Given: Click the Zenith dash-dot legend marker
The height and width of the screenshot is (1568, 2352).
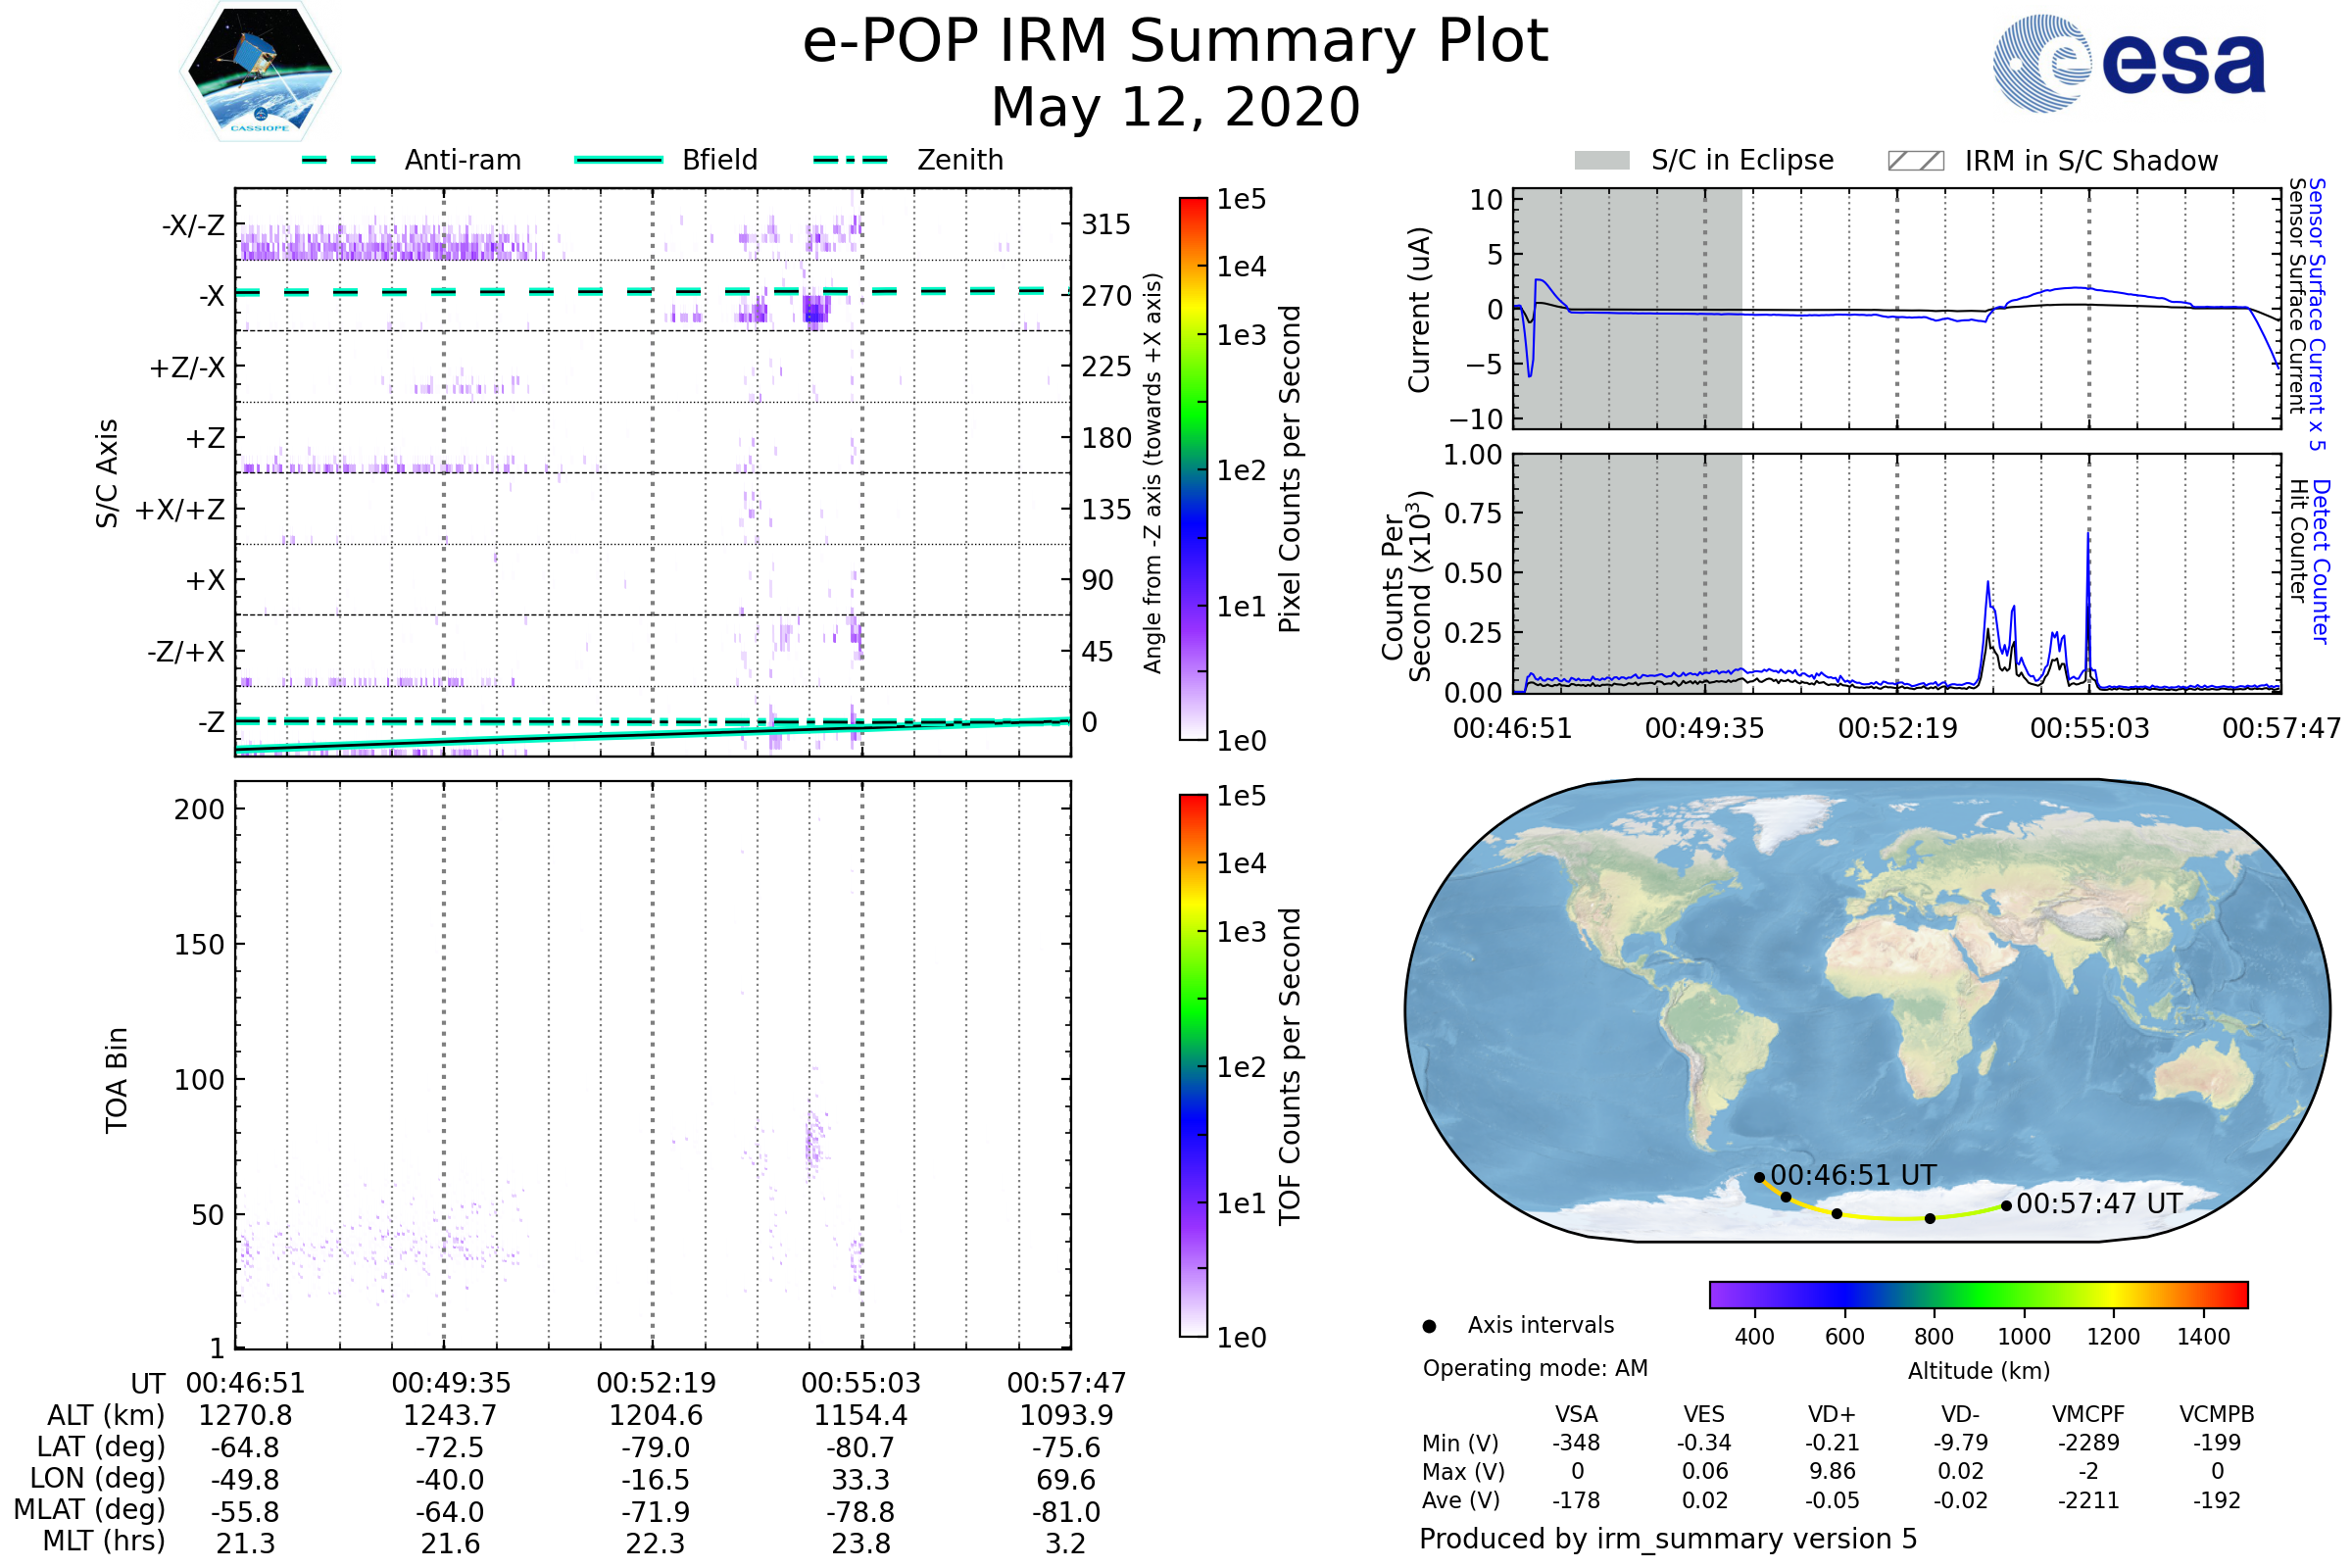Looking at the screenshot, I should point(850,160).
